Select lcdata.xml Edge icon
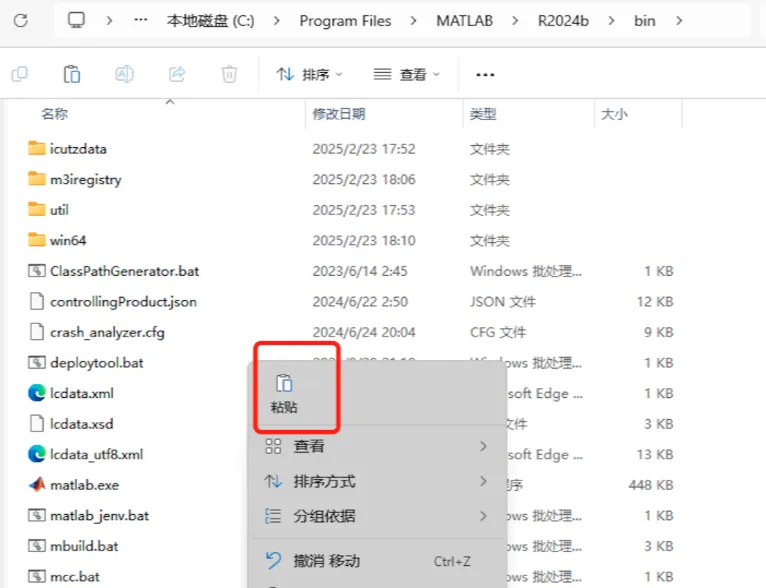 pos(37,393)
